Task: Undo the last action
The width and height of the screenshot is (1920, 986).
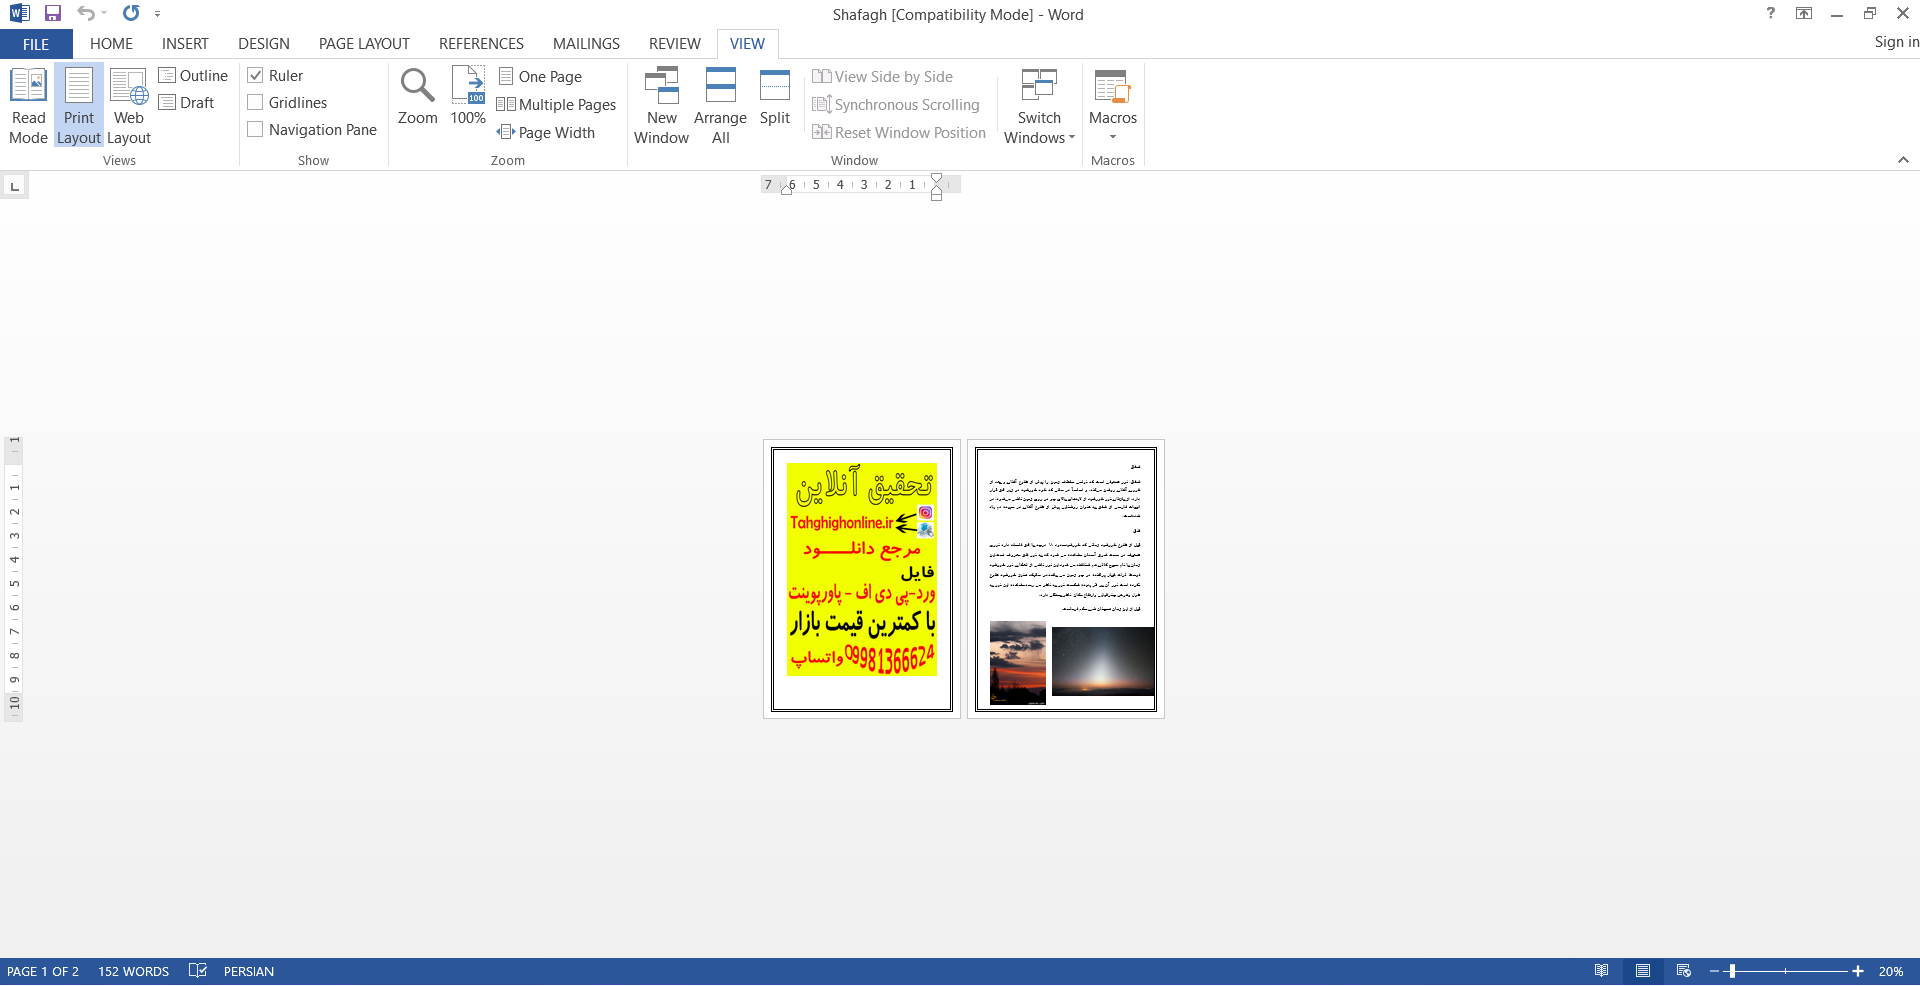Action: pyautogui.click(x=87, y=14)
